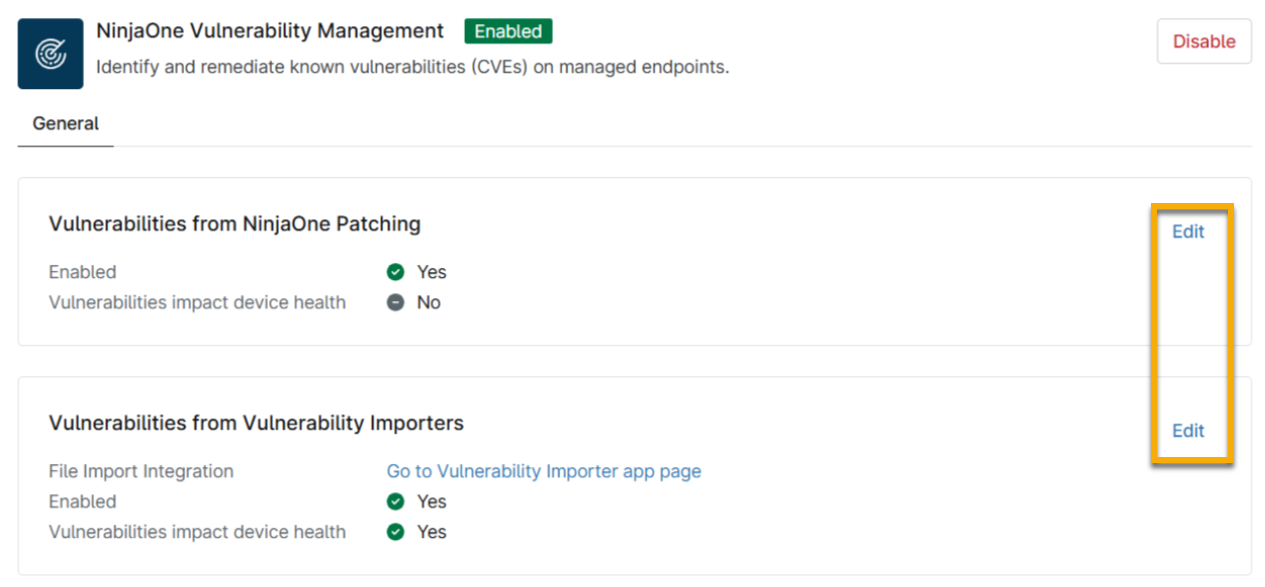Screen dimensions: 1265x587
Task: Edit Vulnerabilities from Vulnerability Importers settings
Action: coord(1188,431)
